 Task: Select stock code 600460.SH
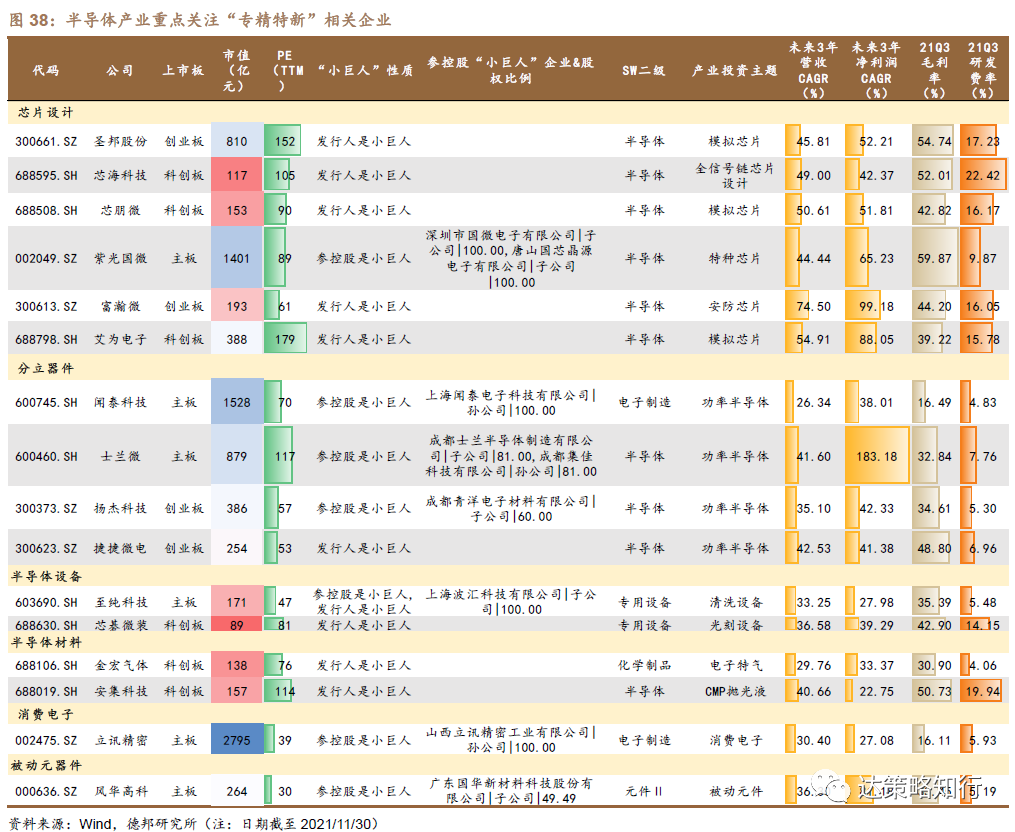click(46, 456)
